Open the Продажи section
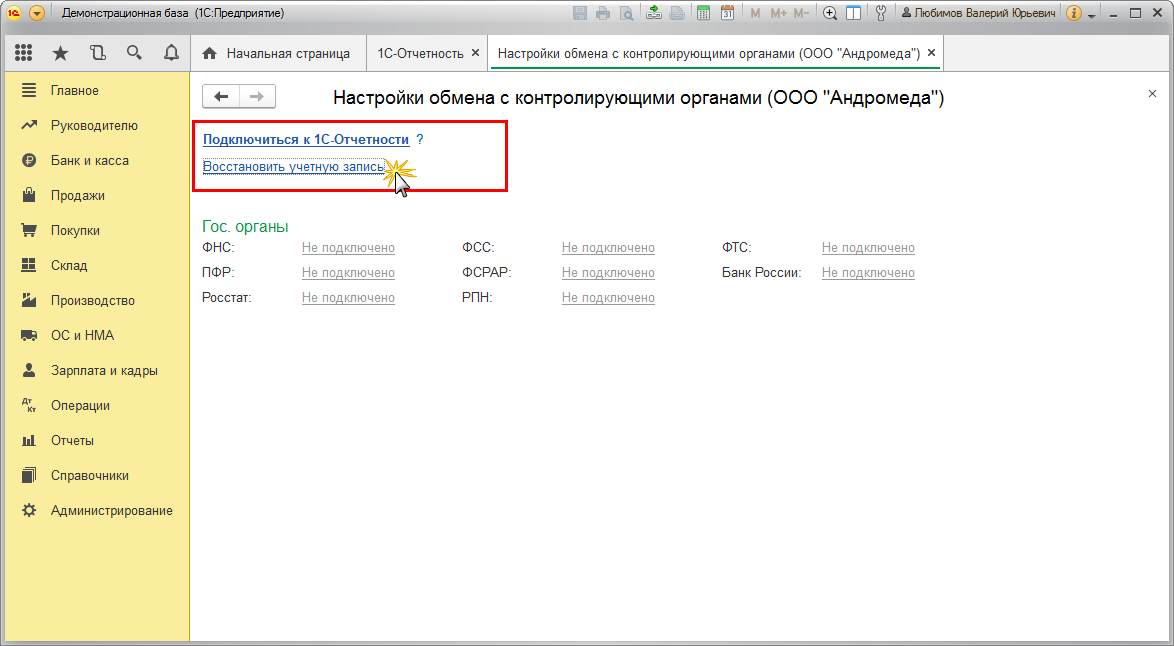Image resolution: width=1174 pixels, height=646 pixels. [x=97, y=195]
